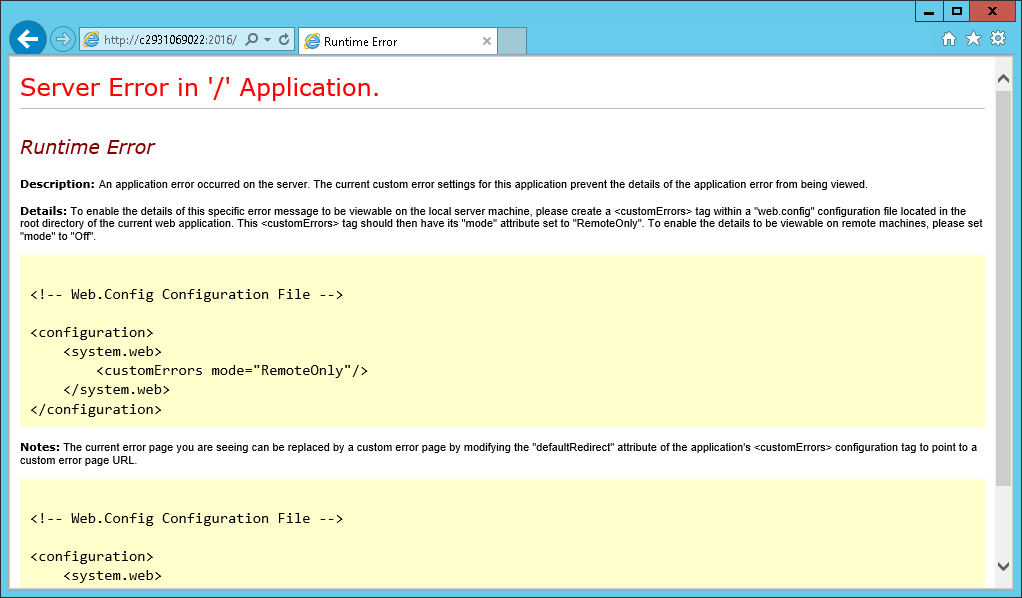
Task: Click the Forward navigation arrow
Action: (x=62, y=39)
